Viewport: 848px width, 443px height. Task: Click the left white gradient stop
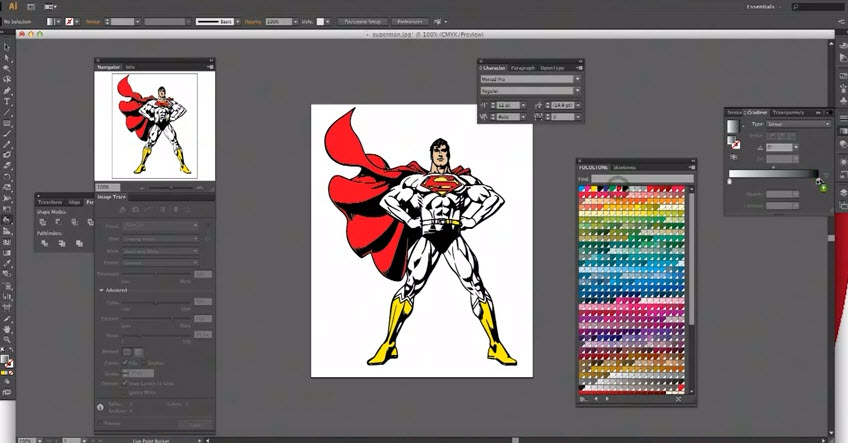click(730, 181)
